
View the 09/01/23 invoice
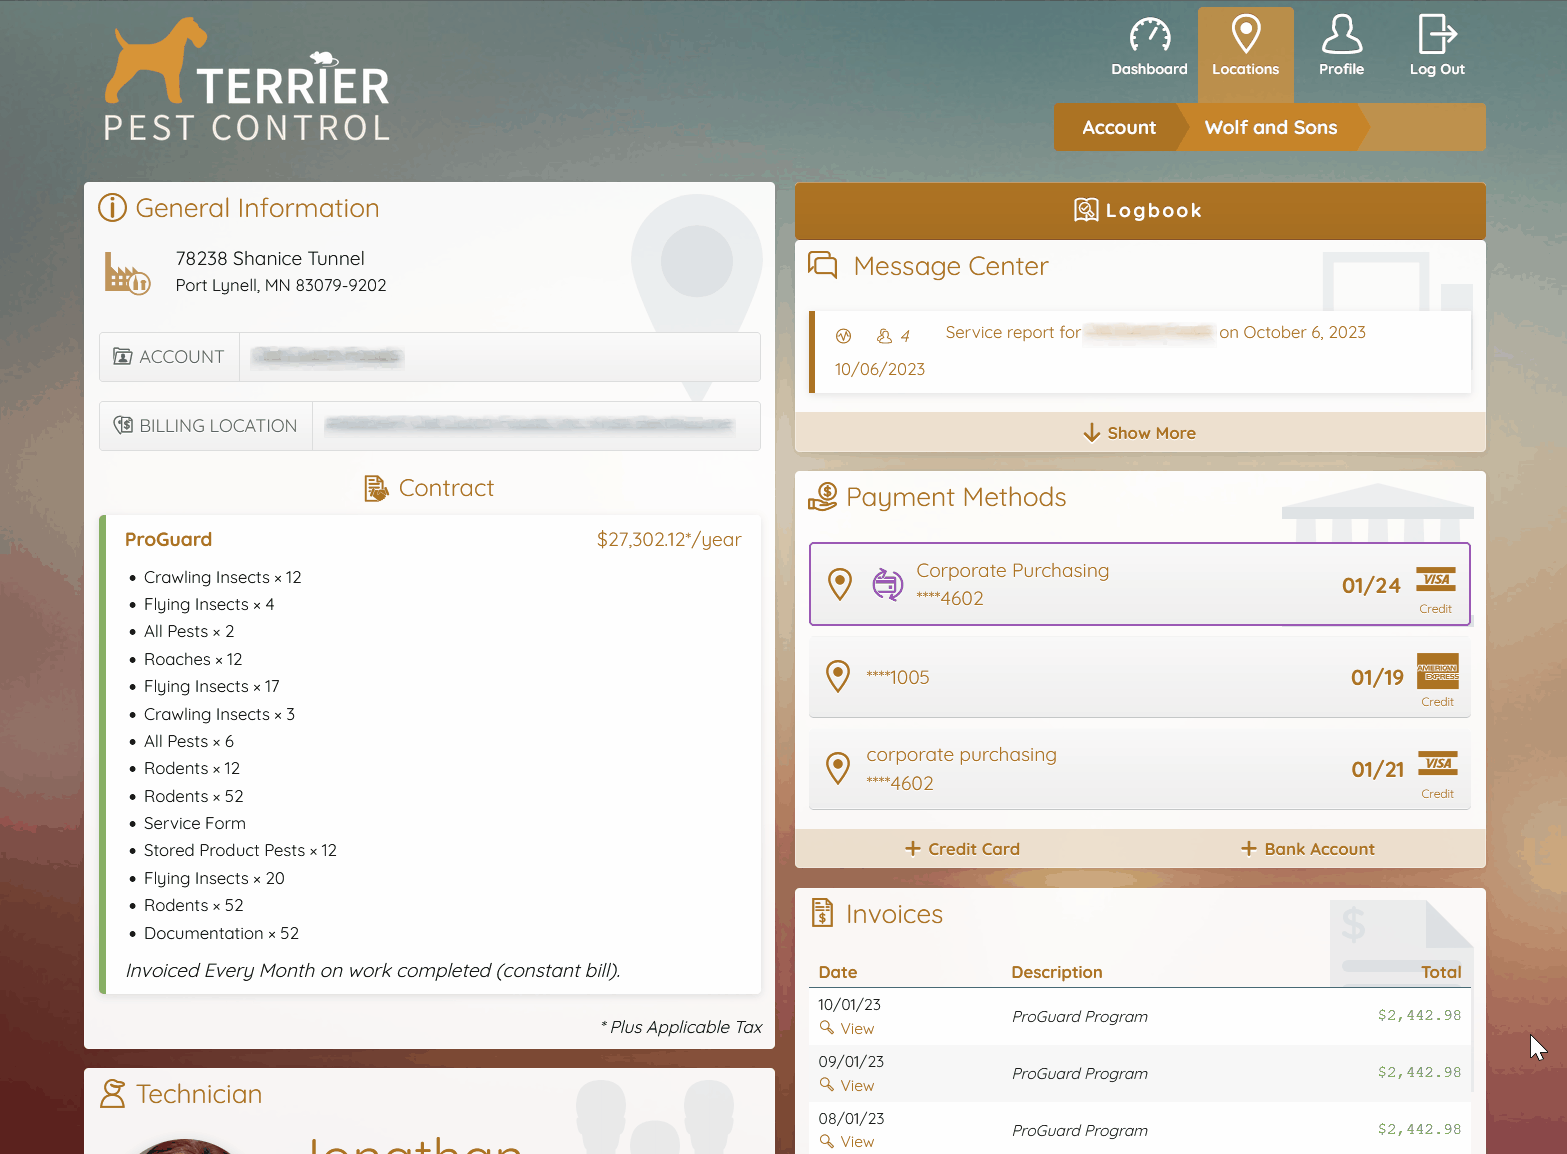[846, 1085]
